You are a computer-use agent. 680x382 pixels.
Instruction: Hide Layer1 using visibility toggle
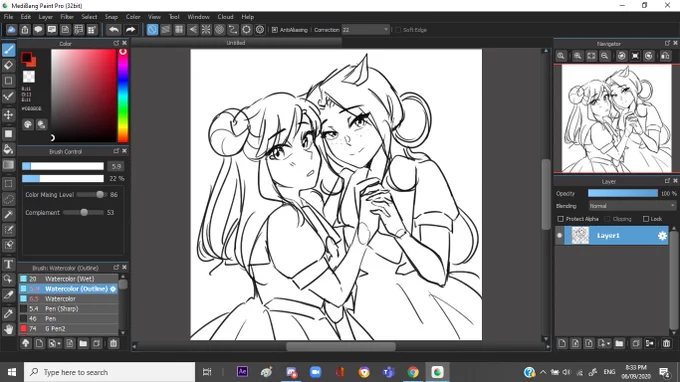click(559, 235)
